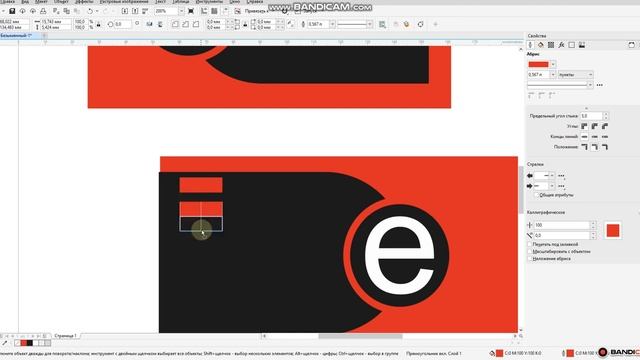
Task: Click the mirror horizontally icon
Action: pos(149,24)
